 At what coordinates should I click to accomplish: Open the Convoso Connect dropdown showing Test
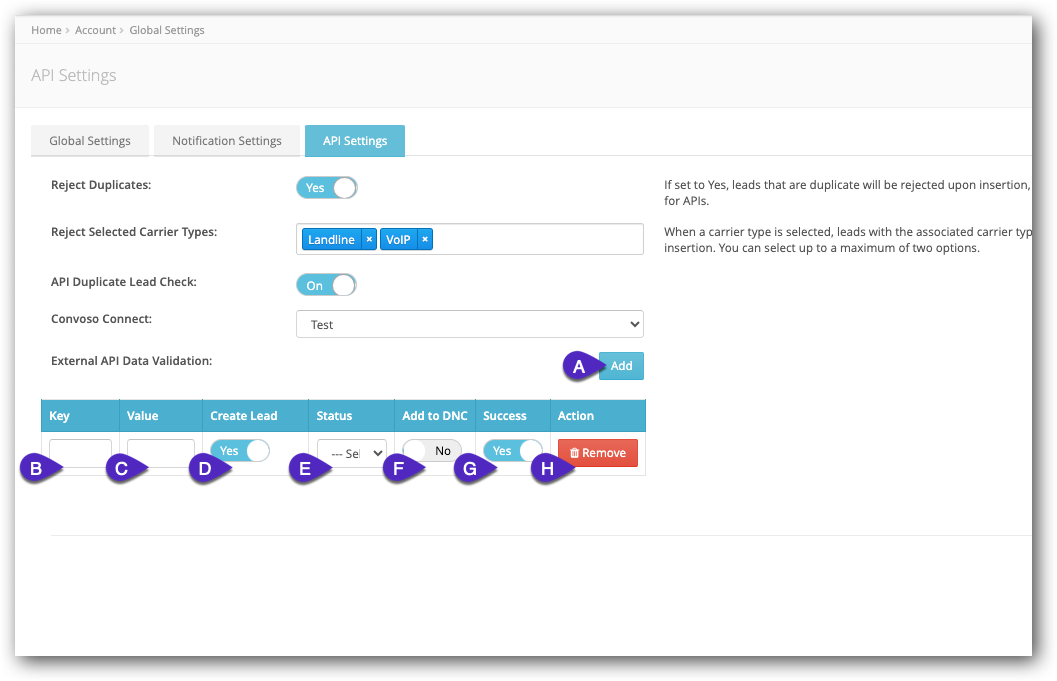click(469, 323)
